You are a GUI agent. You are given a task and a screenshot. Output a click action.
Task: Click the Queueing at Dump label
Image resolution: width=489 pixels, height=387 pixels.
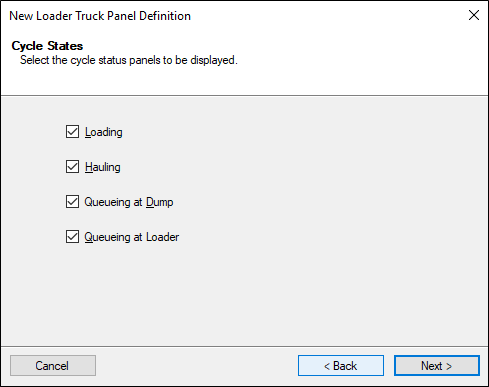click(x=129, y=202)
